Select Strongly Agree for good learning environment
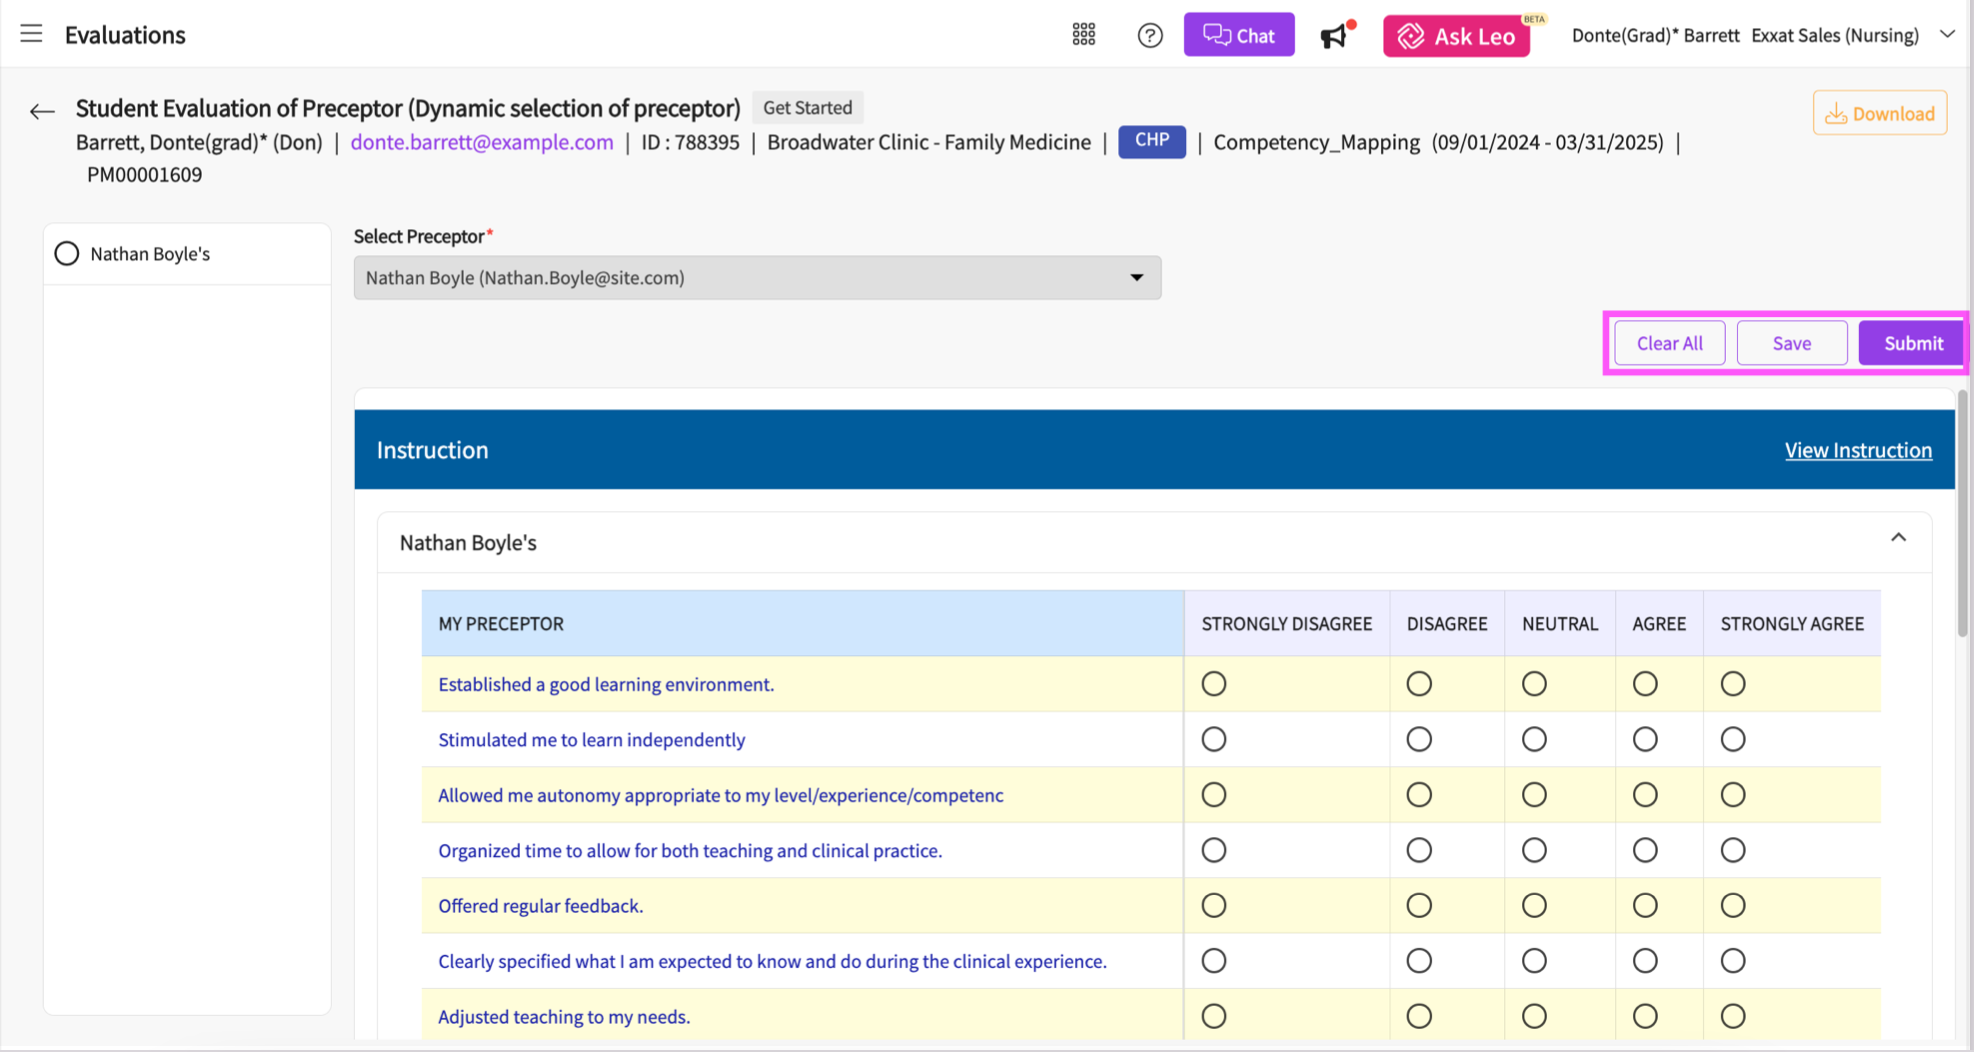The image size is (1974, 1052). 1732,684
